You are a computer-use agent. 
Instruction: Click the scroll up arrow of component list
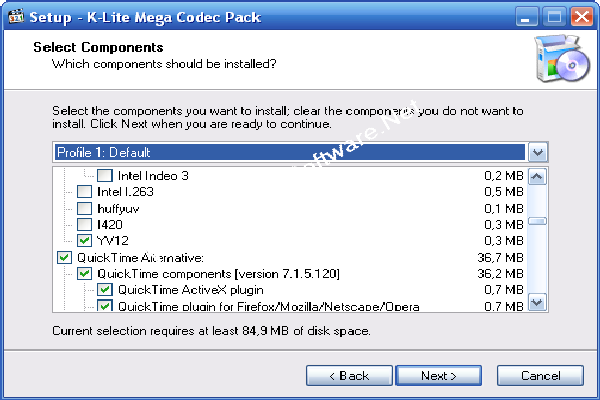tap(537, 177)
